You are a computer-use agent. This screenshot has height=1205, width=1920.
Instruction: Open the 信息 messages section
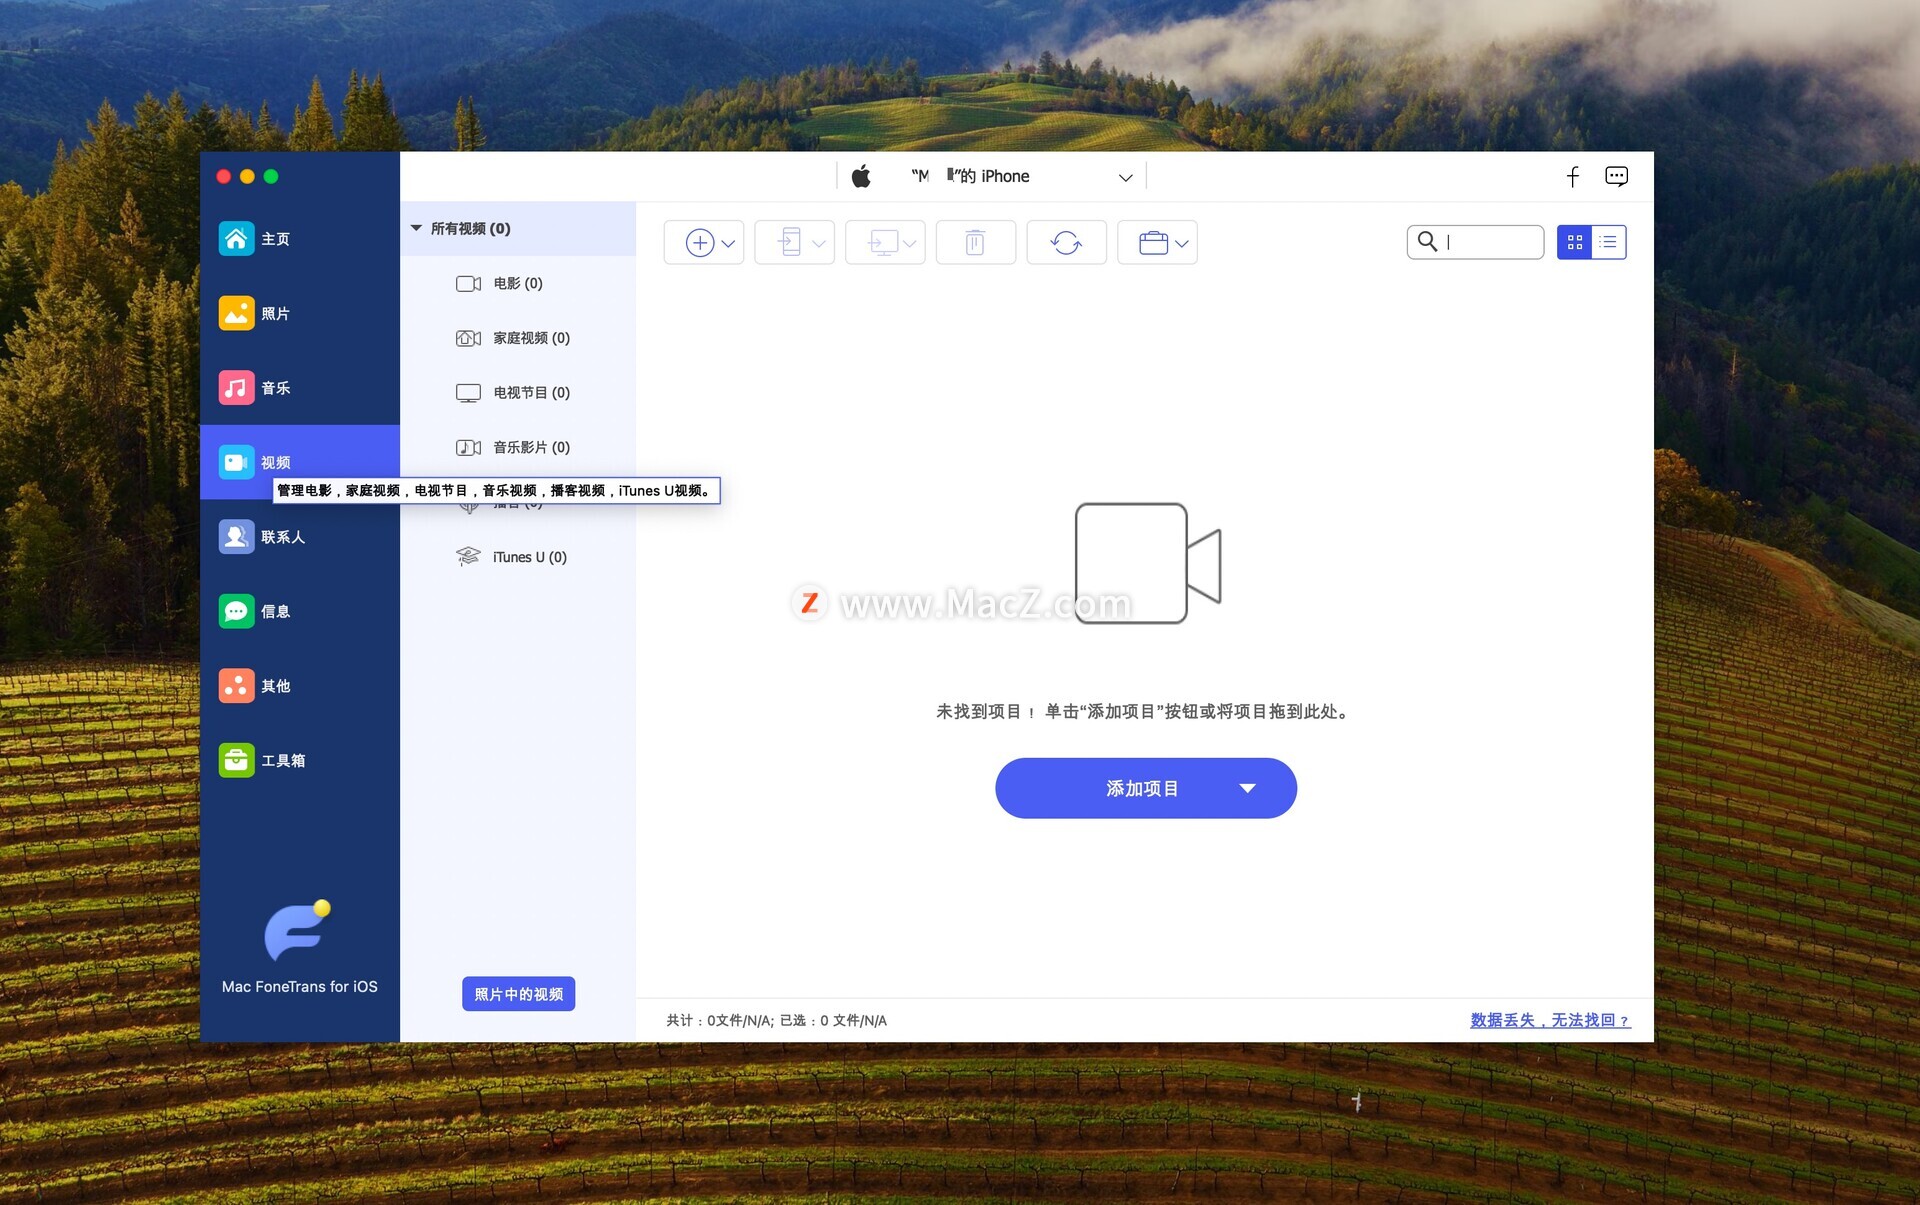coord(299,611)
